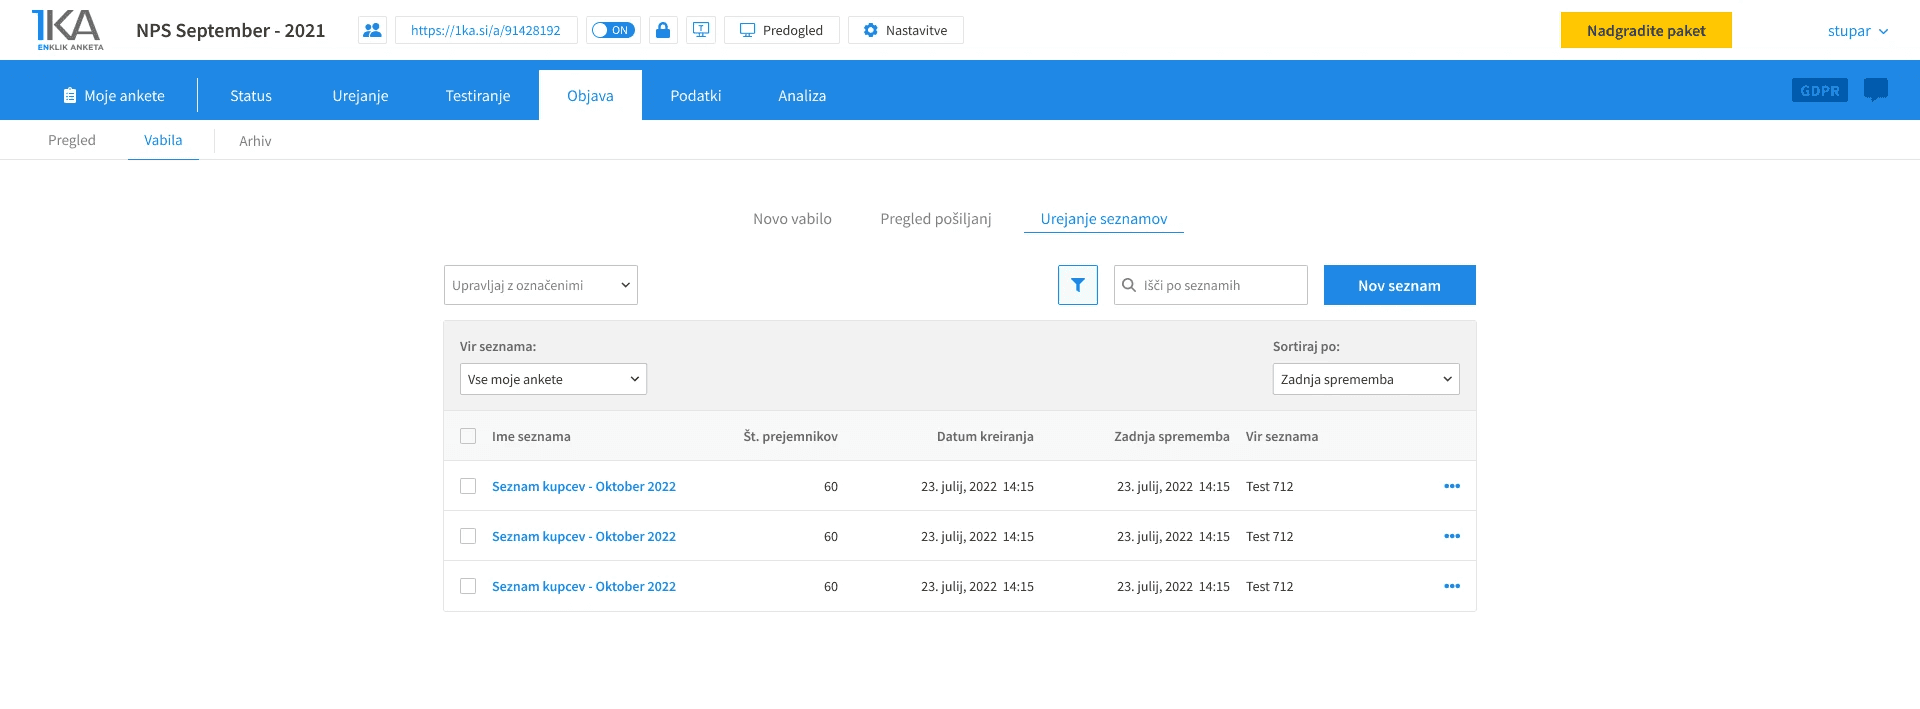
Task: Open the Arhiv subtab
Action: click(255, 141)
